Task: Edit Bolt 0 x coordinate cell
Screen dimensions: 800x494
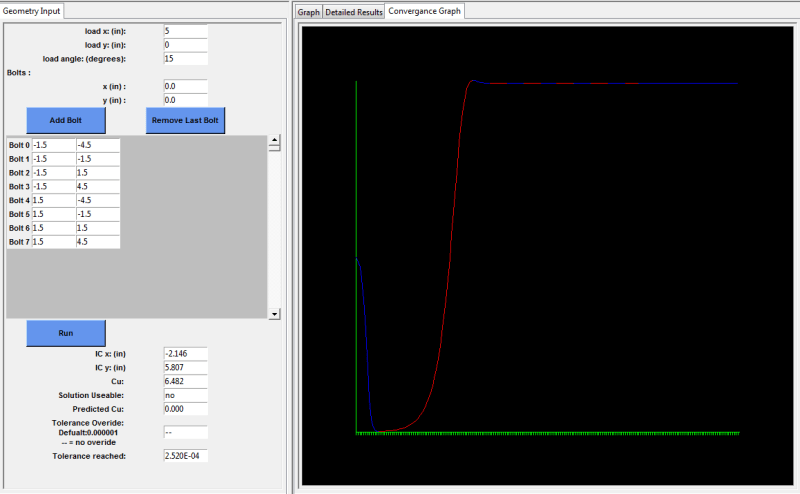Action: click(54, 145)
